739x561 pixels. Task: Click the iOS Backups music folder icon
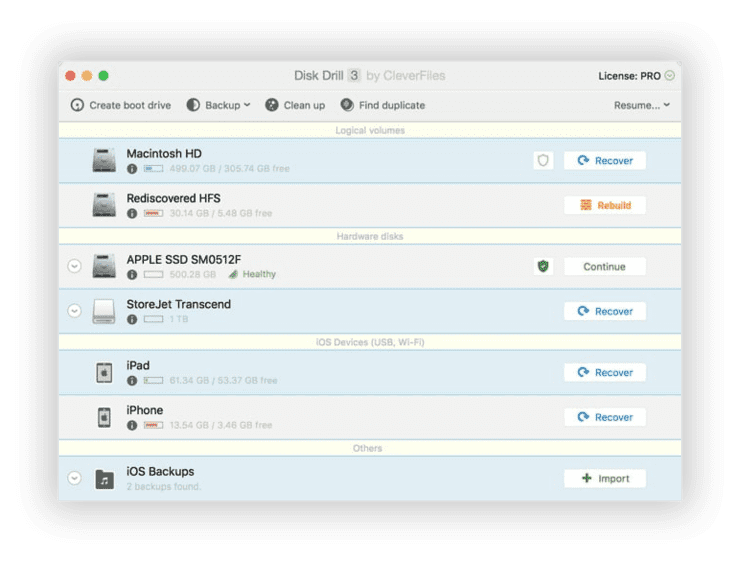click(105, 479)
